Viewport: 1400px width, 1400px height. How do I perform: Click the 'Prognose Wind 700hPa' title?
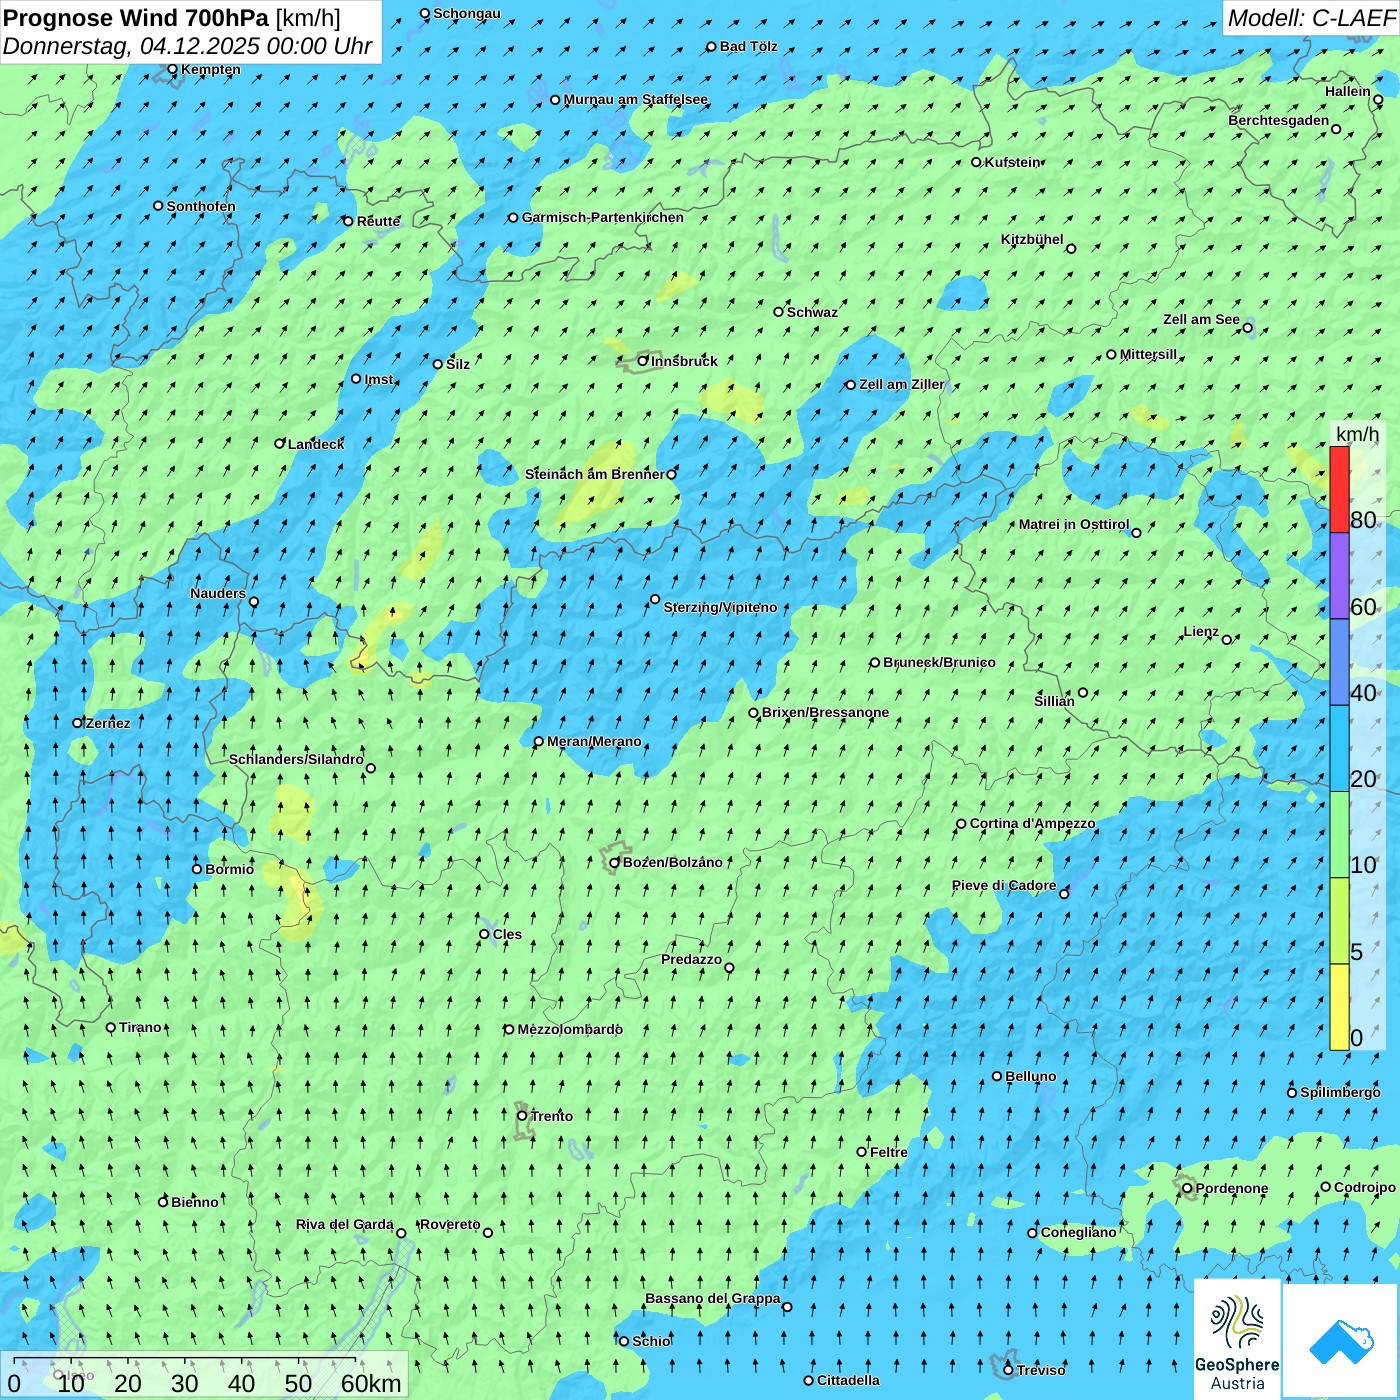click(x=136, y=18)
